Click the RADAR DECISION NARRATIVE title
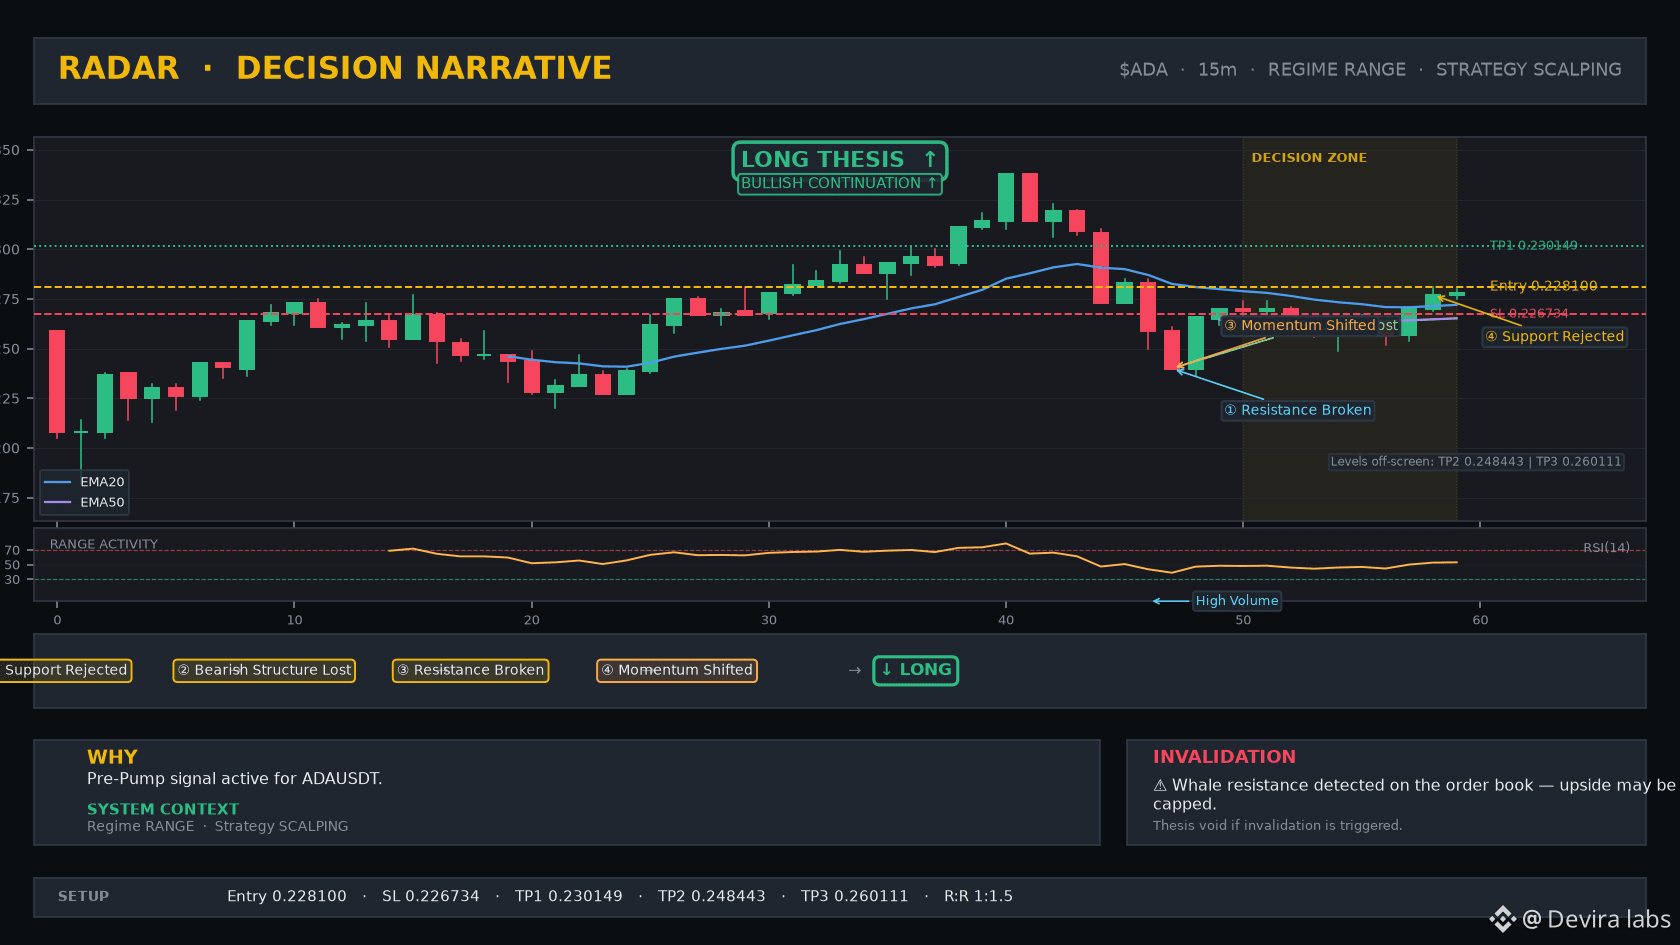 click(x=335, y=68)
